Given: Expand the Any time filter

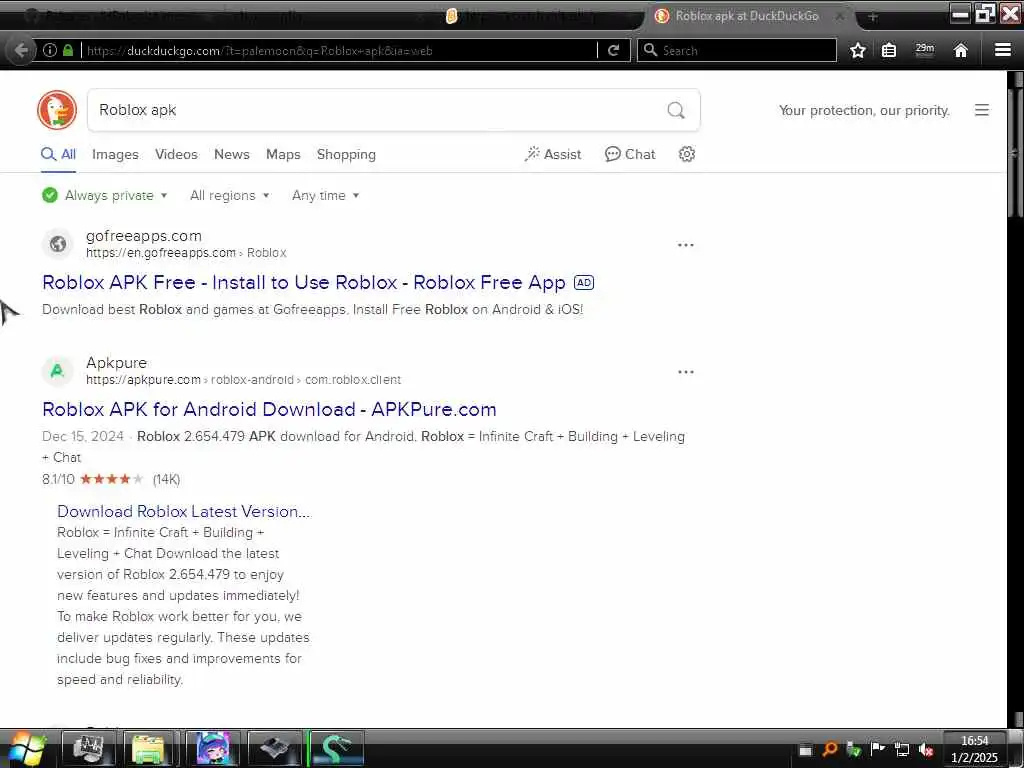Looking at the screenshot, I should (x=326, y=195).
